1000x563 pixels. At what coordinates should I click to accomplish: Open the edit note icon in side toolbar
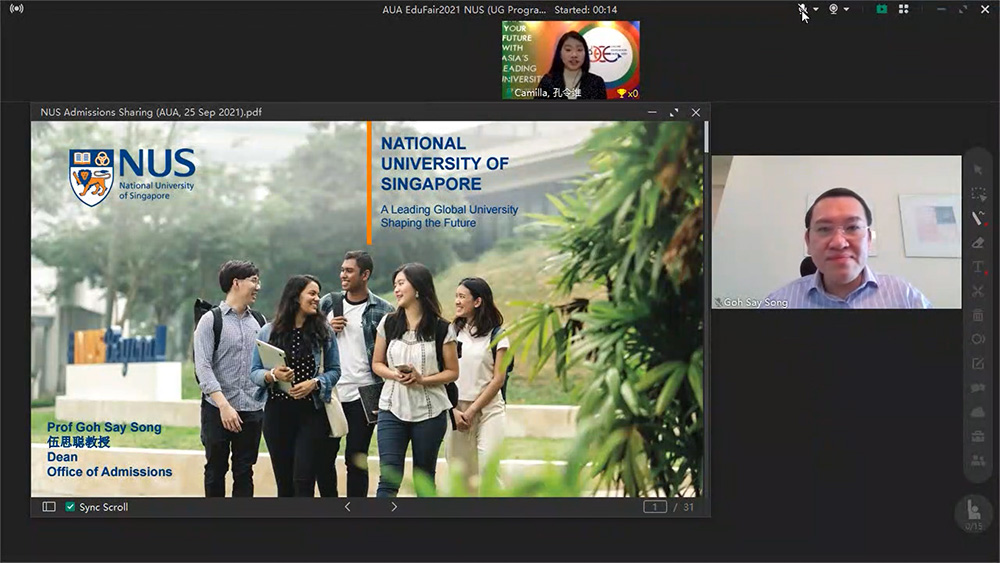(978, 363)
